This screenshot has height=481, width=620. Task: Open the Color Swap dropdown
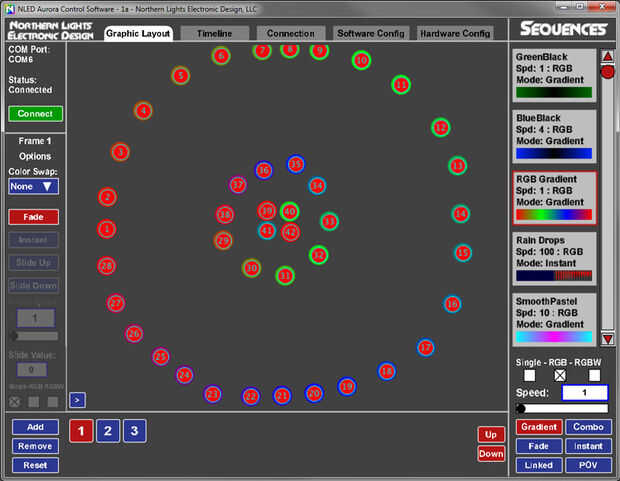(34, 186)
